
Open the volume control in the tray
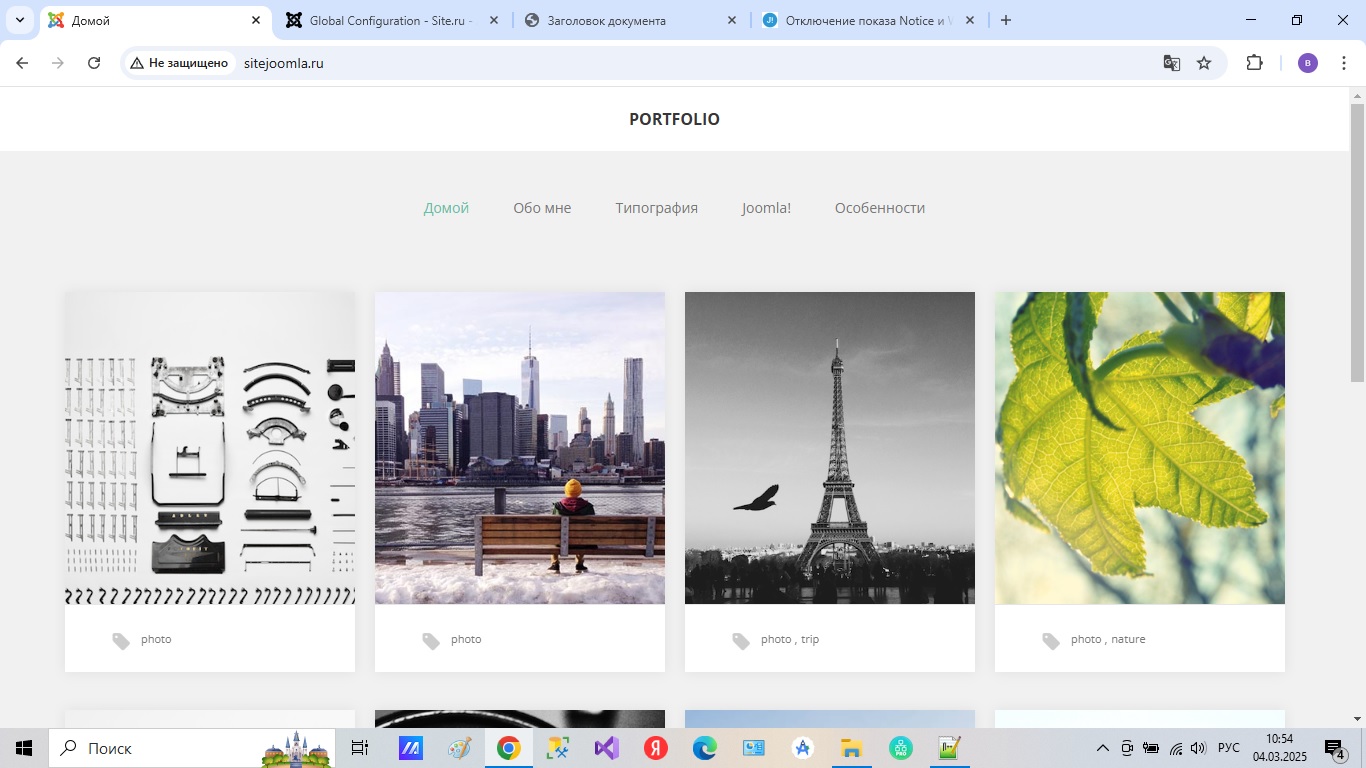point(1198,748)
